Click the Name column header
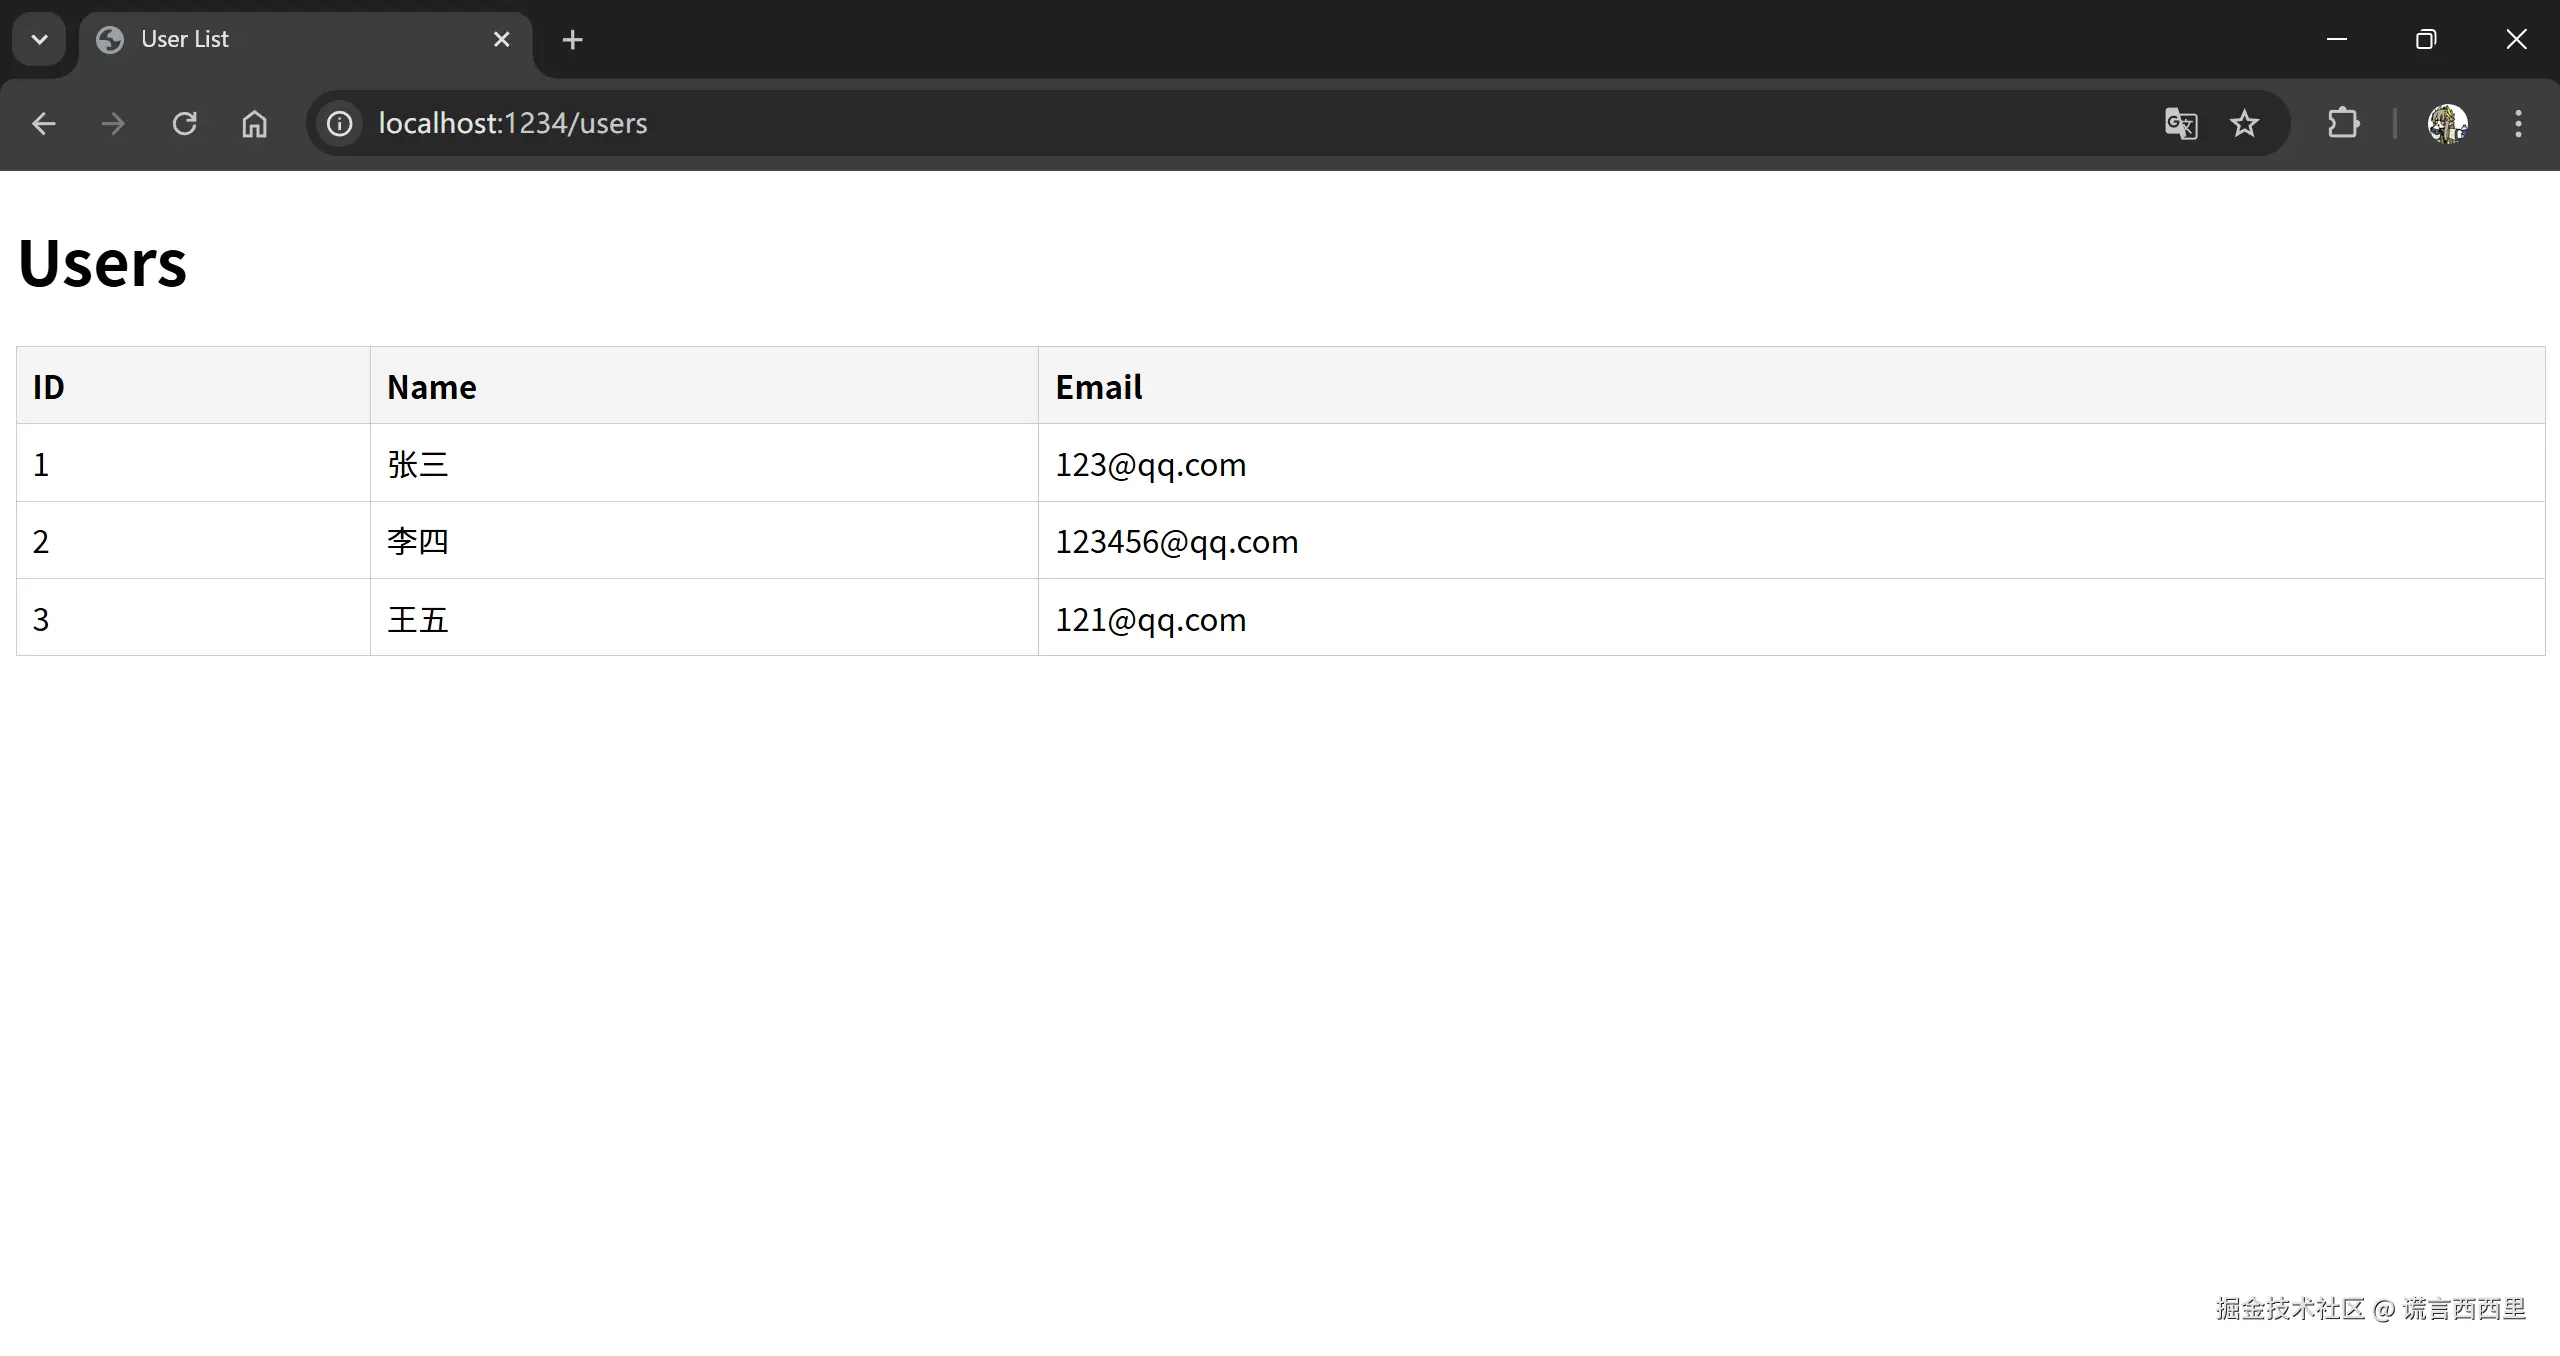Screen dimensions: 2560x1356 coord(431,386)
